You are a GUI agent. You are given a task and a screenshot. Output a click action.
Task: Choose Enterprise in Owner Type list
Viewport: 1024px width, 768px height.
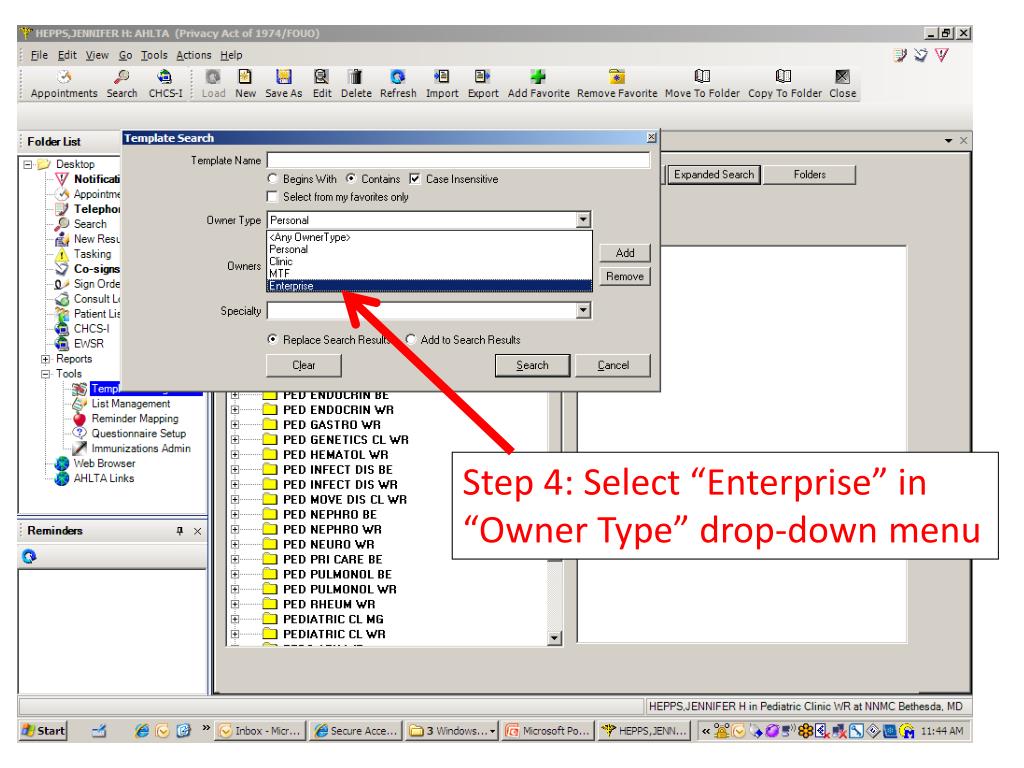[x=430, y=286]
